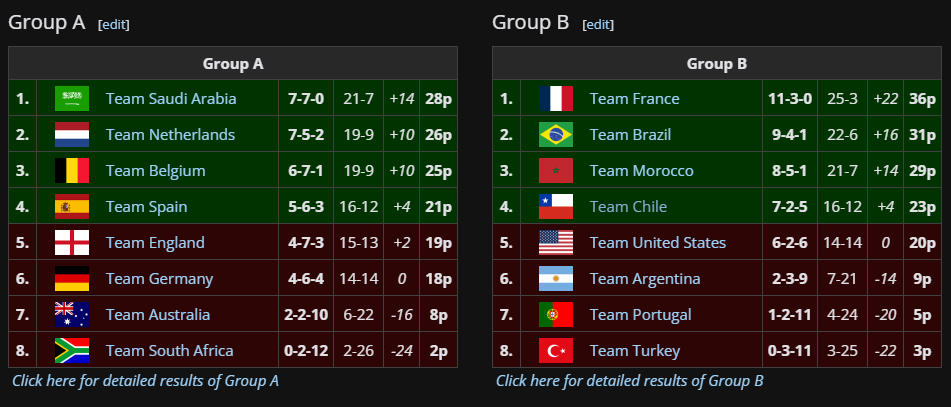This screenshot has width=951, height=407.
Task: Open the Team Germany link
Action: 159,279
